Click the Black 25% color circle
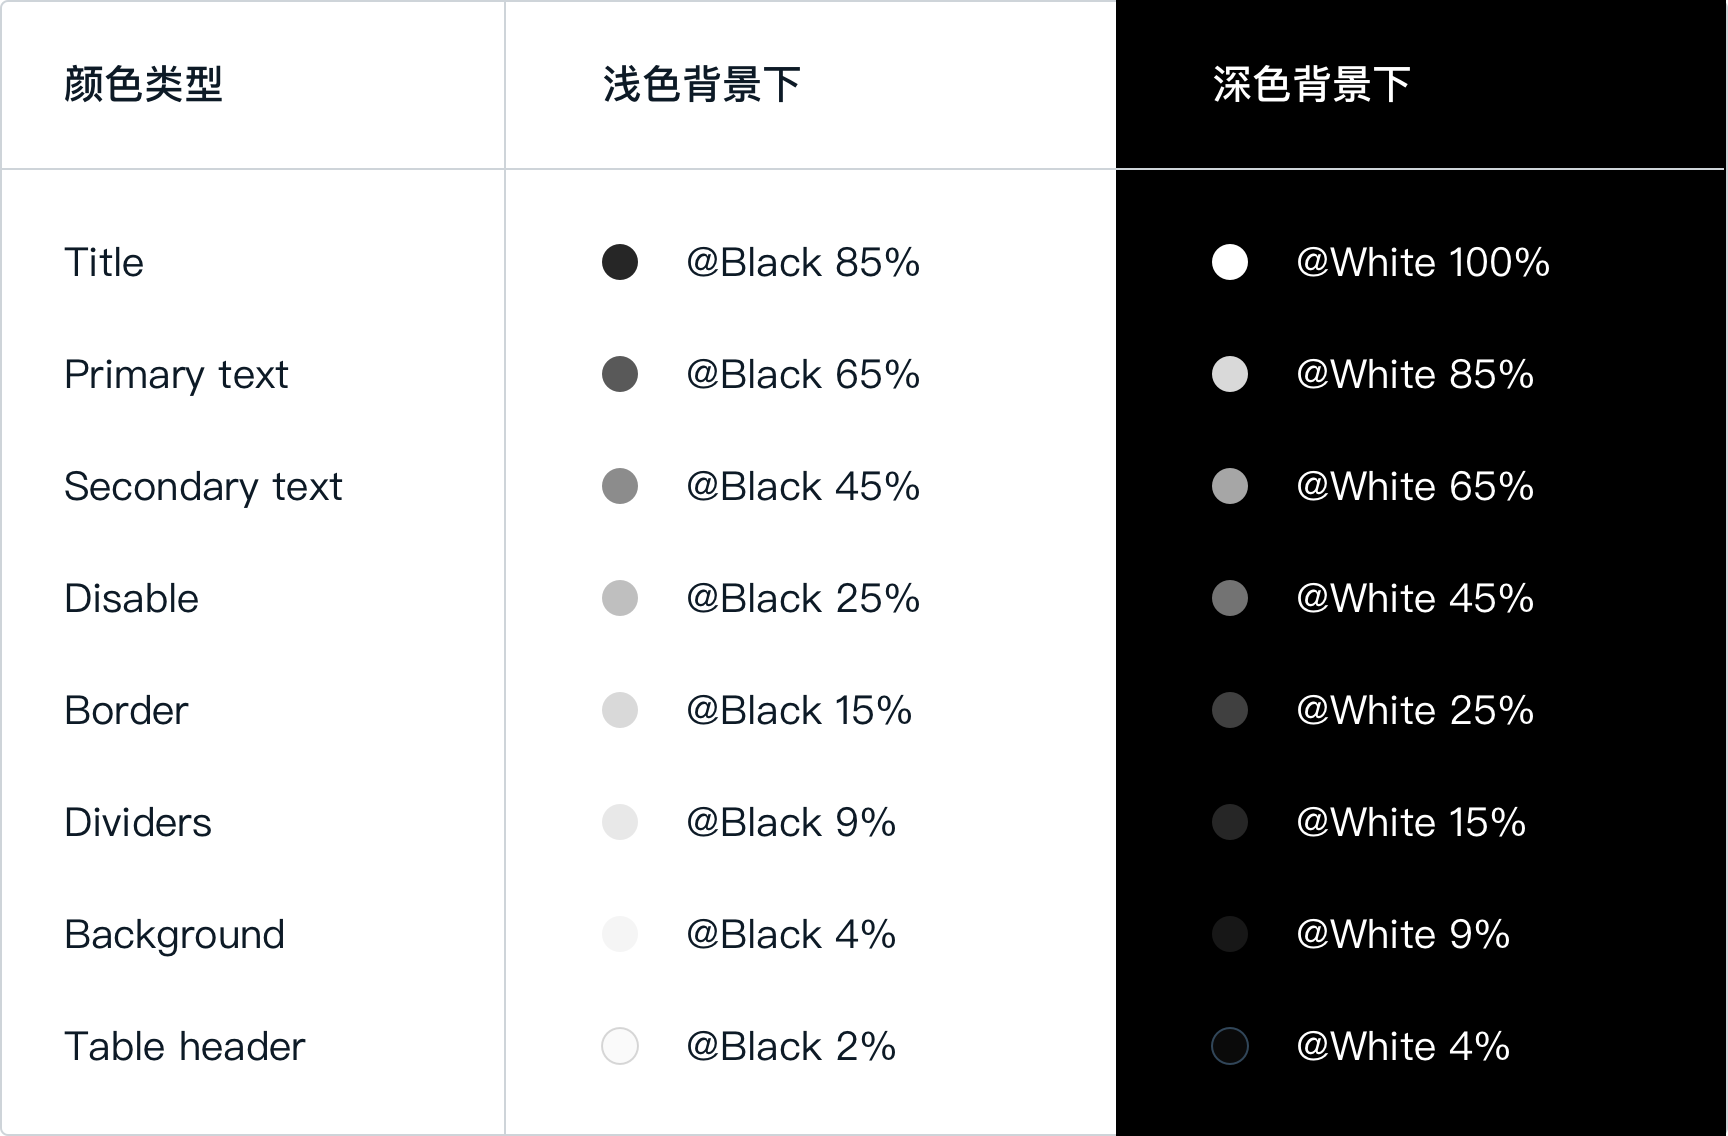 click(620, 598)
